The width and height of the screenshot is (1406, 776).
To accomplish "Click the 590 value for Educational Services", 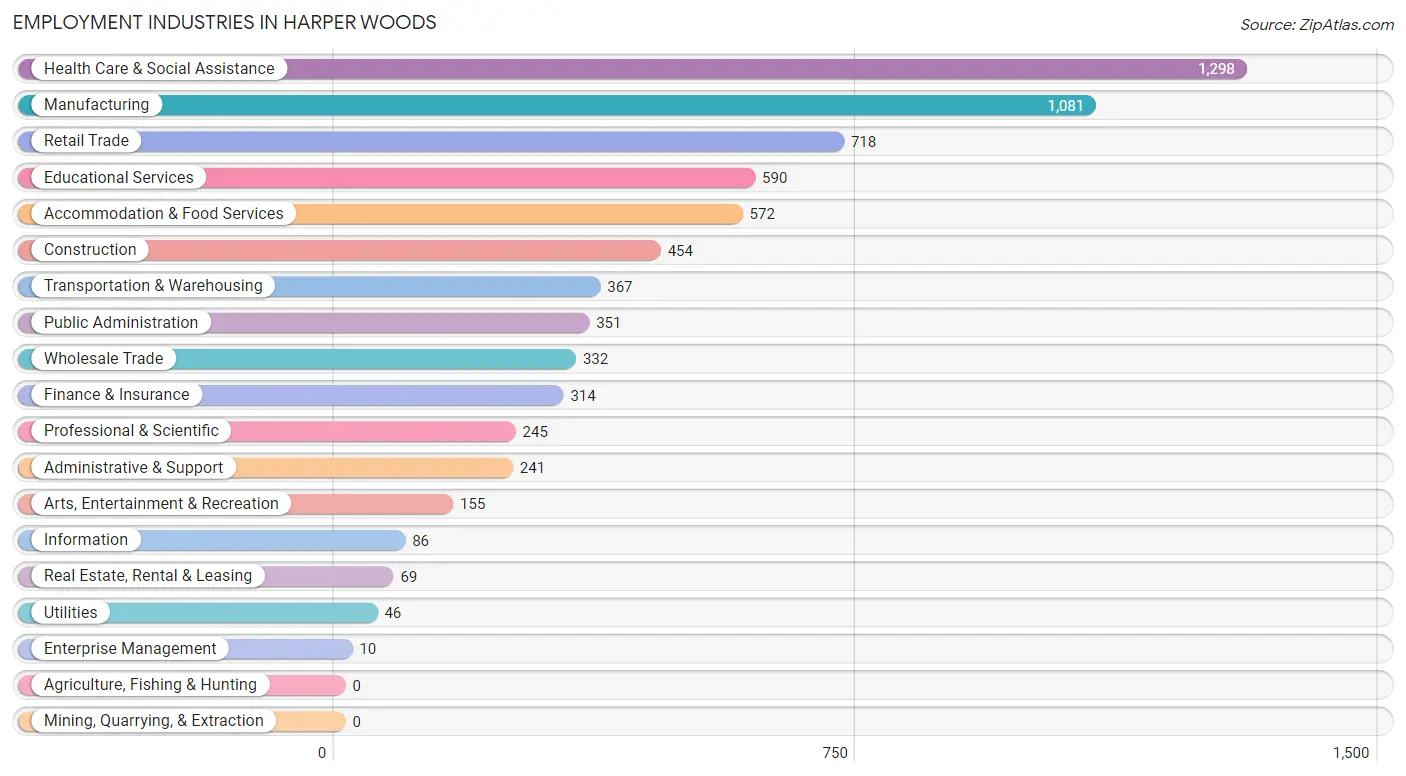I will [x=775, y=178].
